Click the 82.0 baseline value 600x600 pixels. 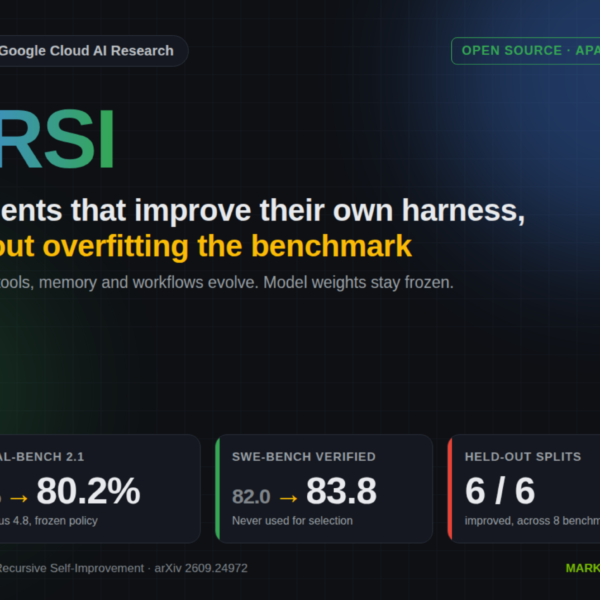pos(251,497)
